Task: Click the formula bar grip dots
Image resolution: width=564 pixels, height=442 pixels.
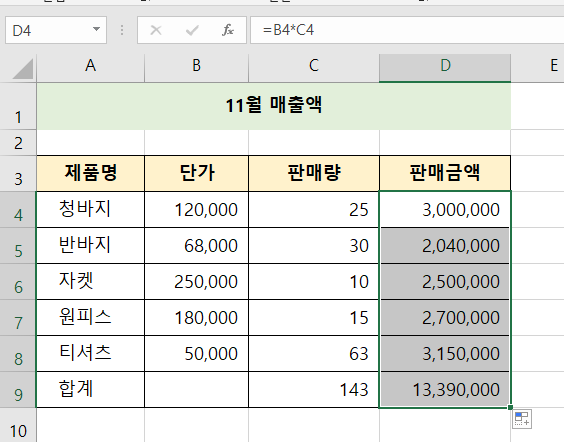Action: 122,30
